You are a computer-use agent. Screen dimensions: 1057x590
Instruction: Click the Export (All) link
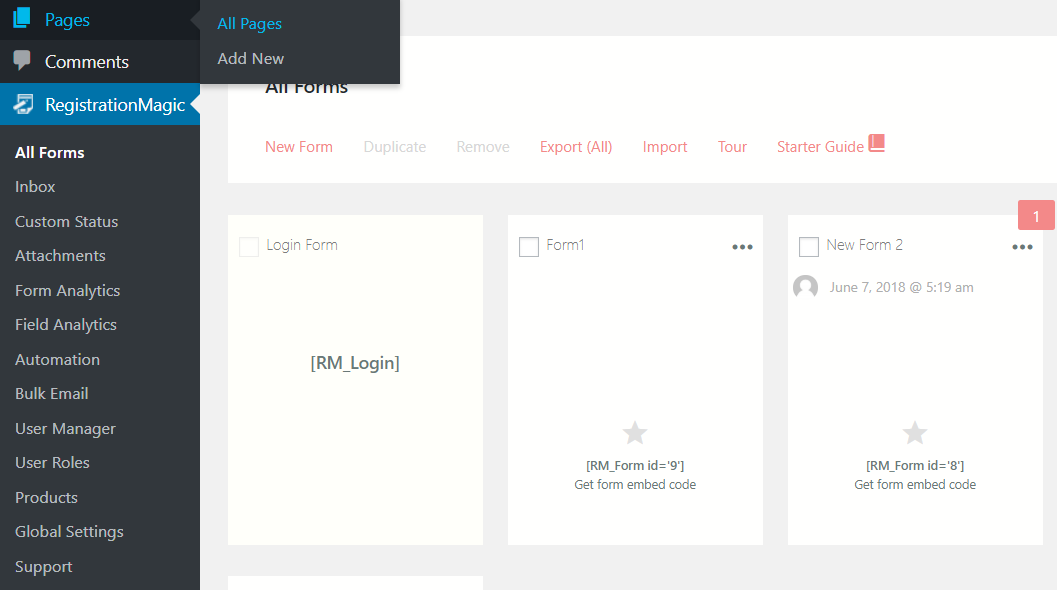tap(576, 147)
